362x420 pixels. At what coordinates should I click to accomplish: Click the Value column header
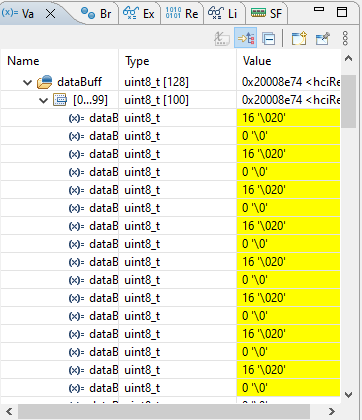pyautogui.click(x=289, y=61)
